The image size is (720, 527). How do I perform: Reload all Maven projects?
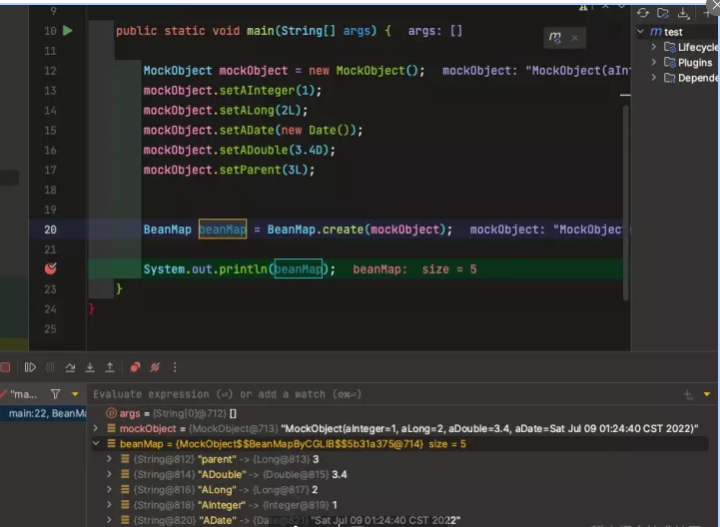coord(643,13)
